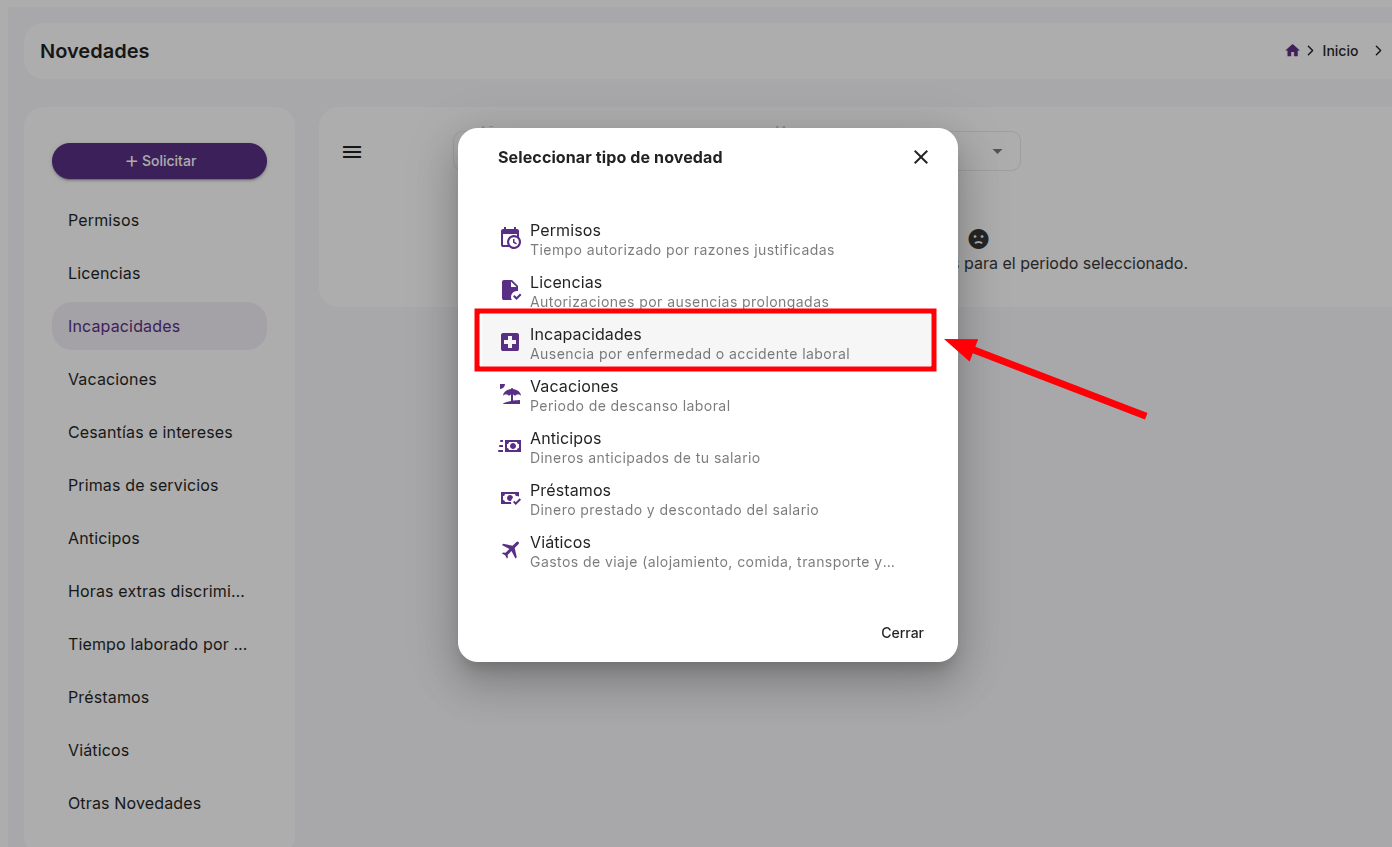Select Permisos in the dialog list

pyautogui.click(x=708, y=239)
